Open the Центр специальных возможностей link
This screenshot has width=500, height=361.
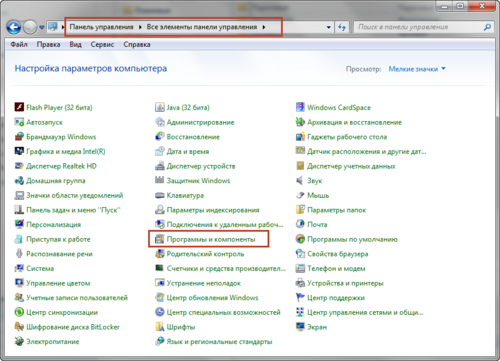[x=223, y=312]
